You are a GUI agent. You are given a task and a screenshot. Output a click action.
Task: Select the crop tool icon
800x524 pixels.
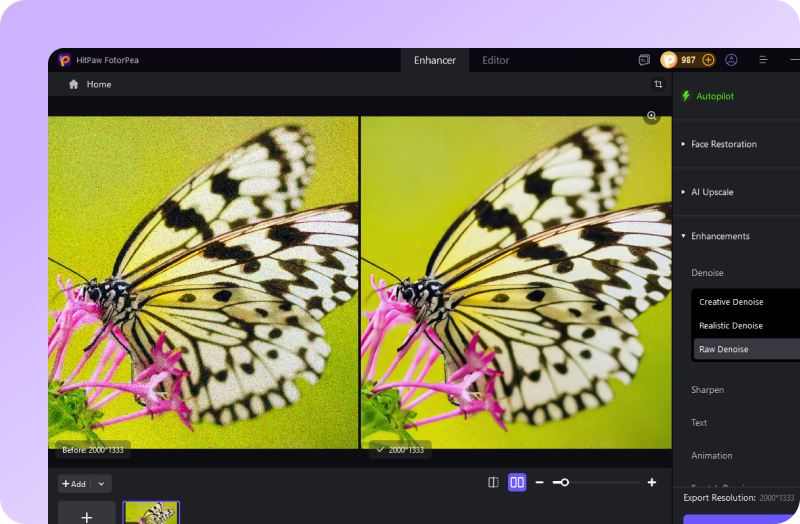[x=658, y=84]
